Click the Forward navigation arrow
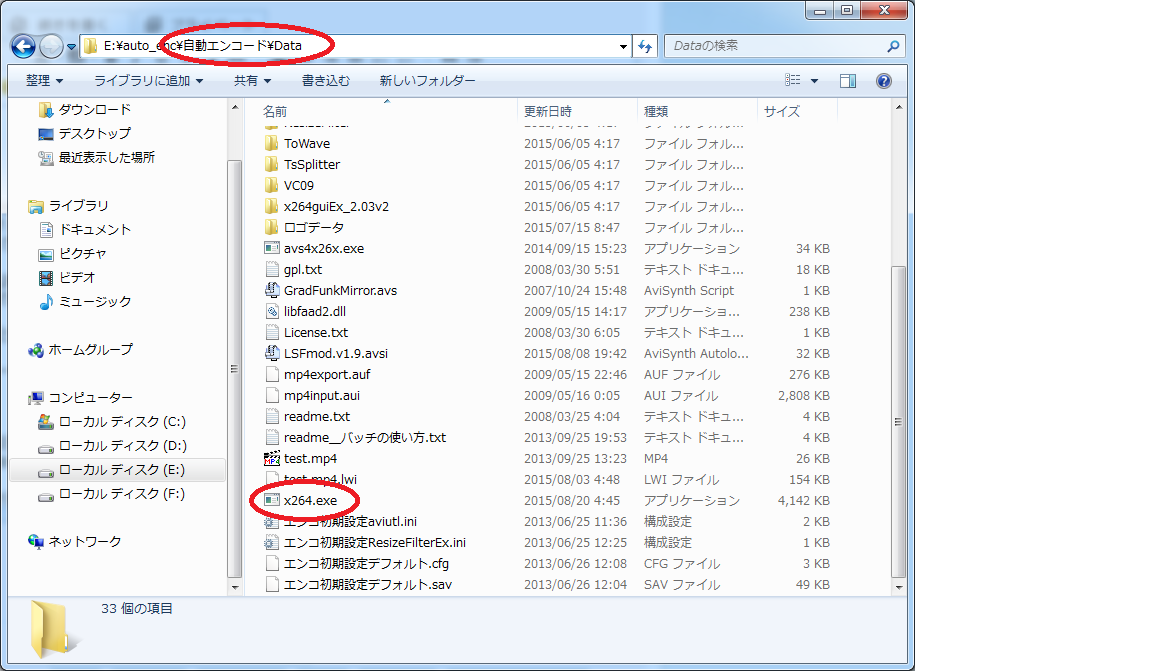Screen dimensions: 1152x671 pyautogui.click(x=51, y=46)
